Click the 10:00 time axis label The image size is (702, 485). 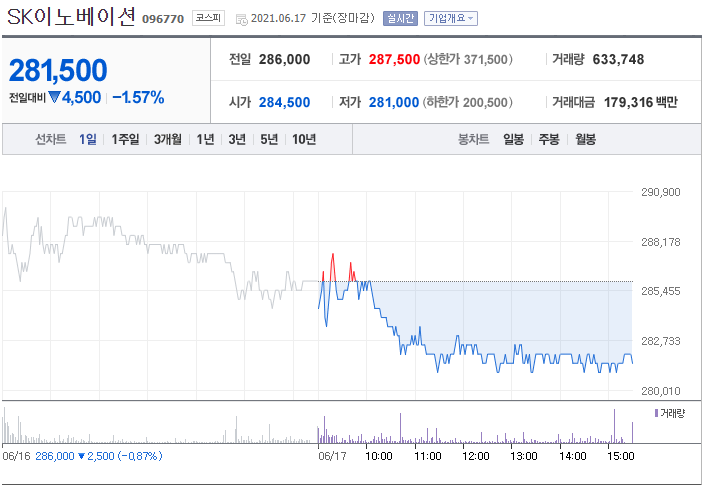point(379,456)
